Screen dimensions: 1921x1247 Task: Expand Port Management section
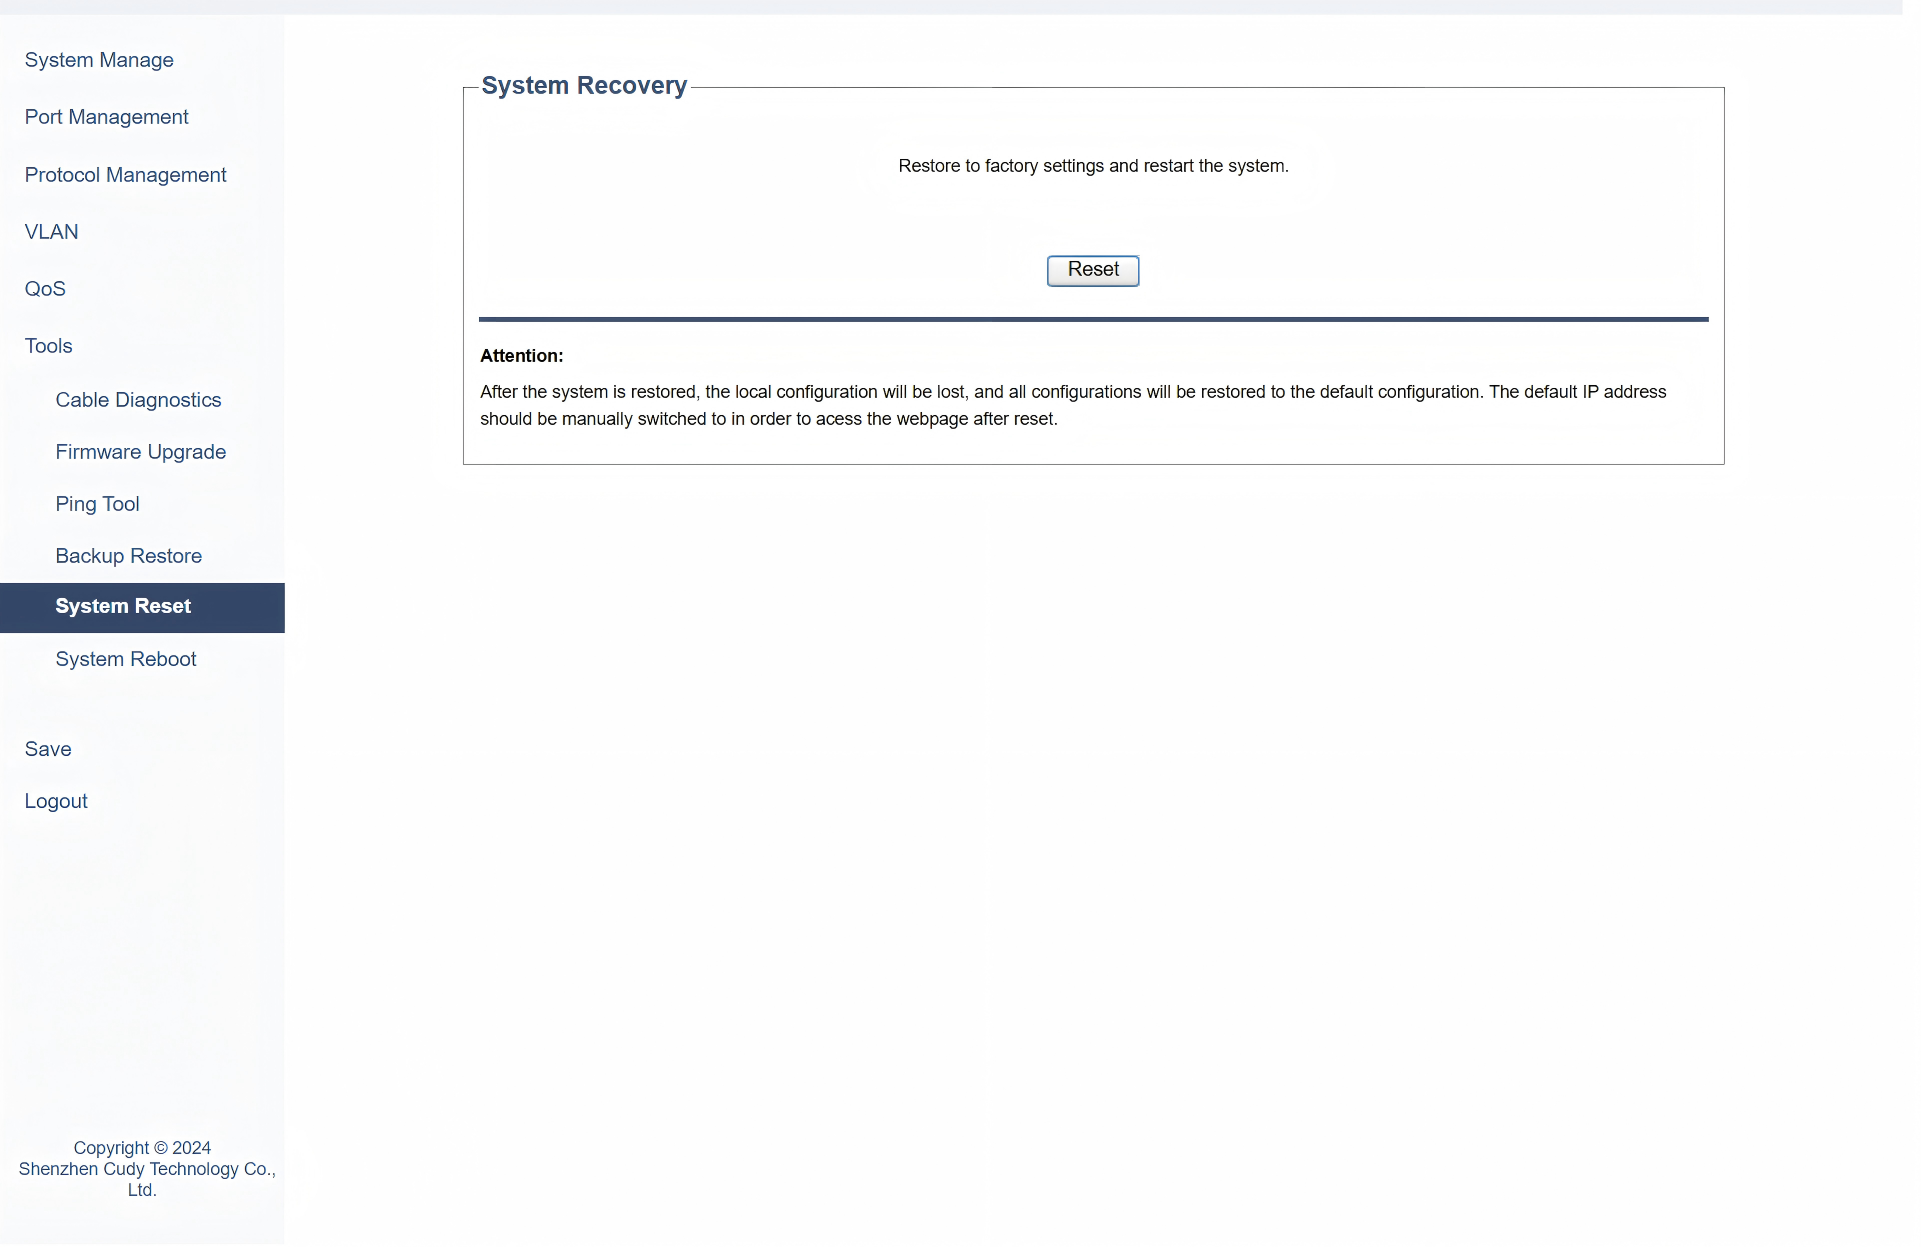click(106, 117)
